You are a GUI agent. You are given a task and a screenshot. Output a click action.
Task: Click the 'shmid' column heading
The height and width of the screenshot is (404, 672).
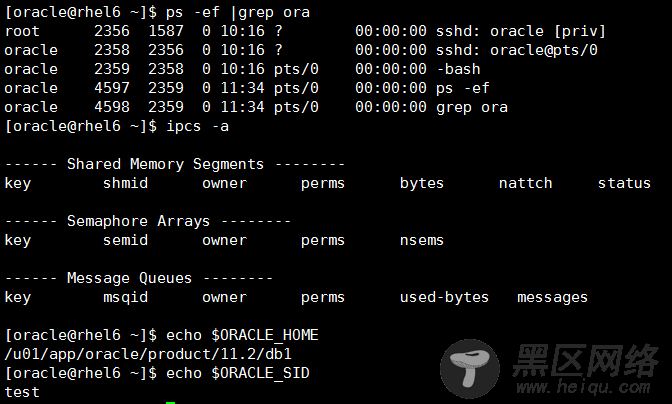(126, 183)
